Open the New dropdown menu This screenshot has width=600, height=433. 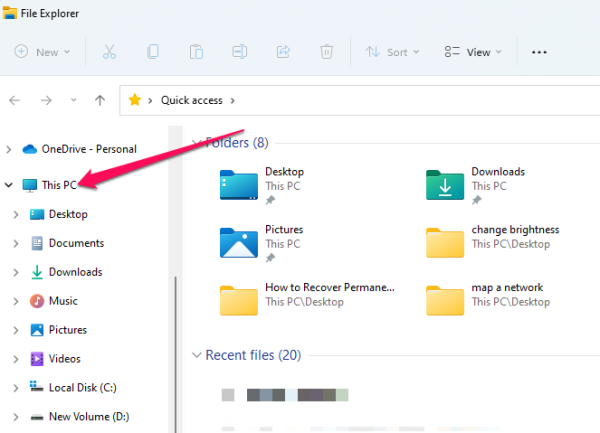tap(43, 52)
